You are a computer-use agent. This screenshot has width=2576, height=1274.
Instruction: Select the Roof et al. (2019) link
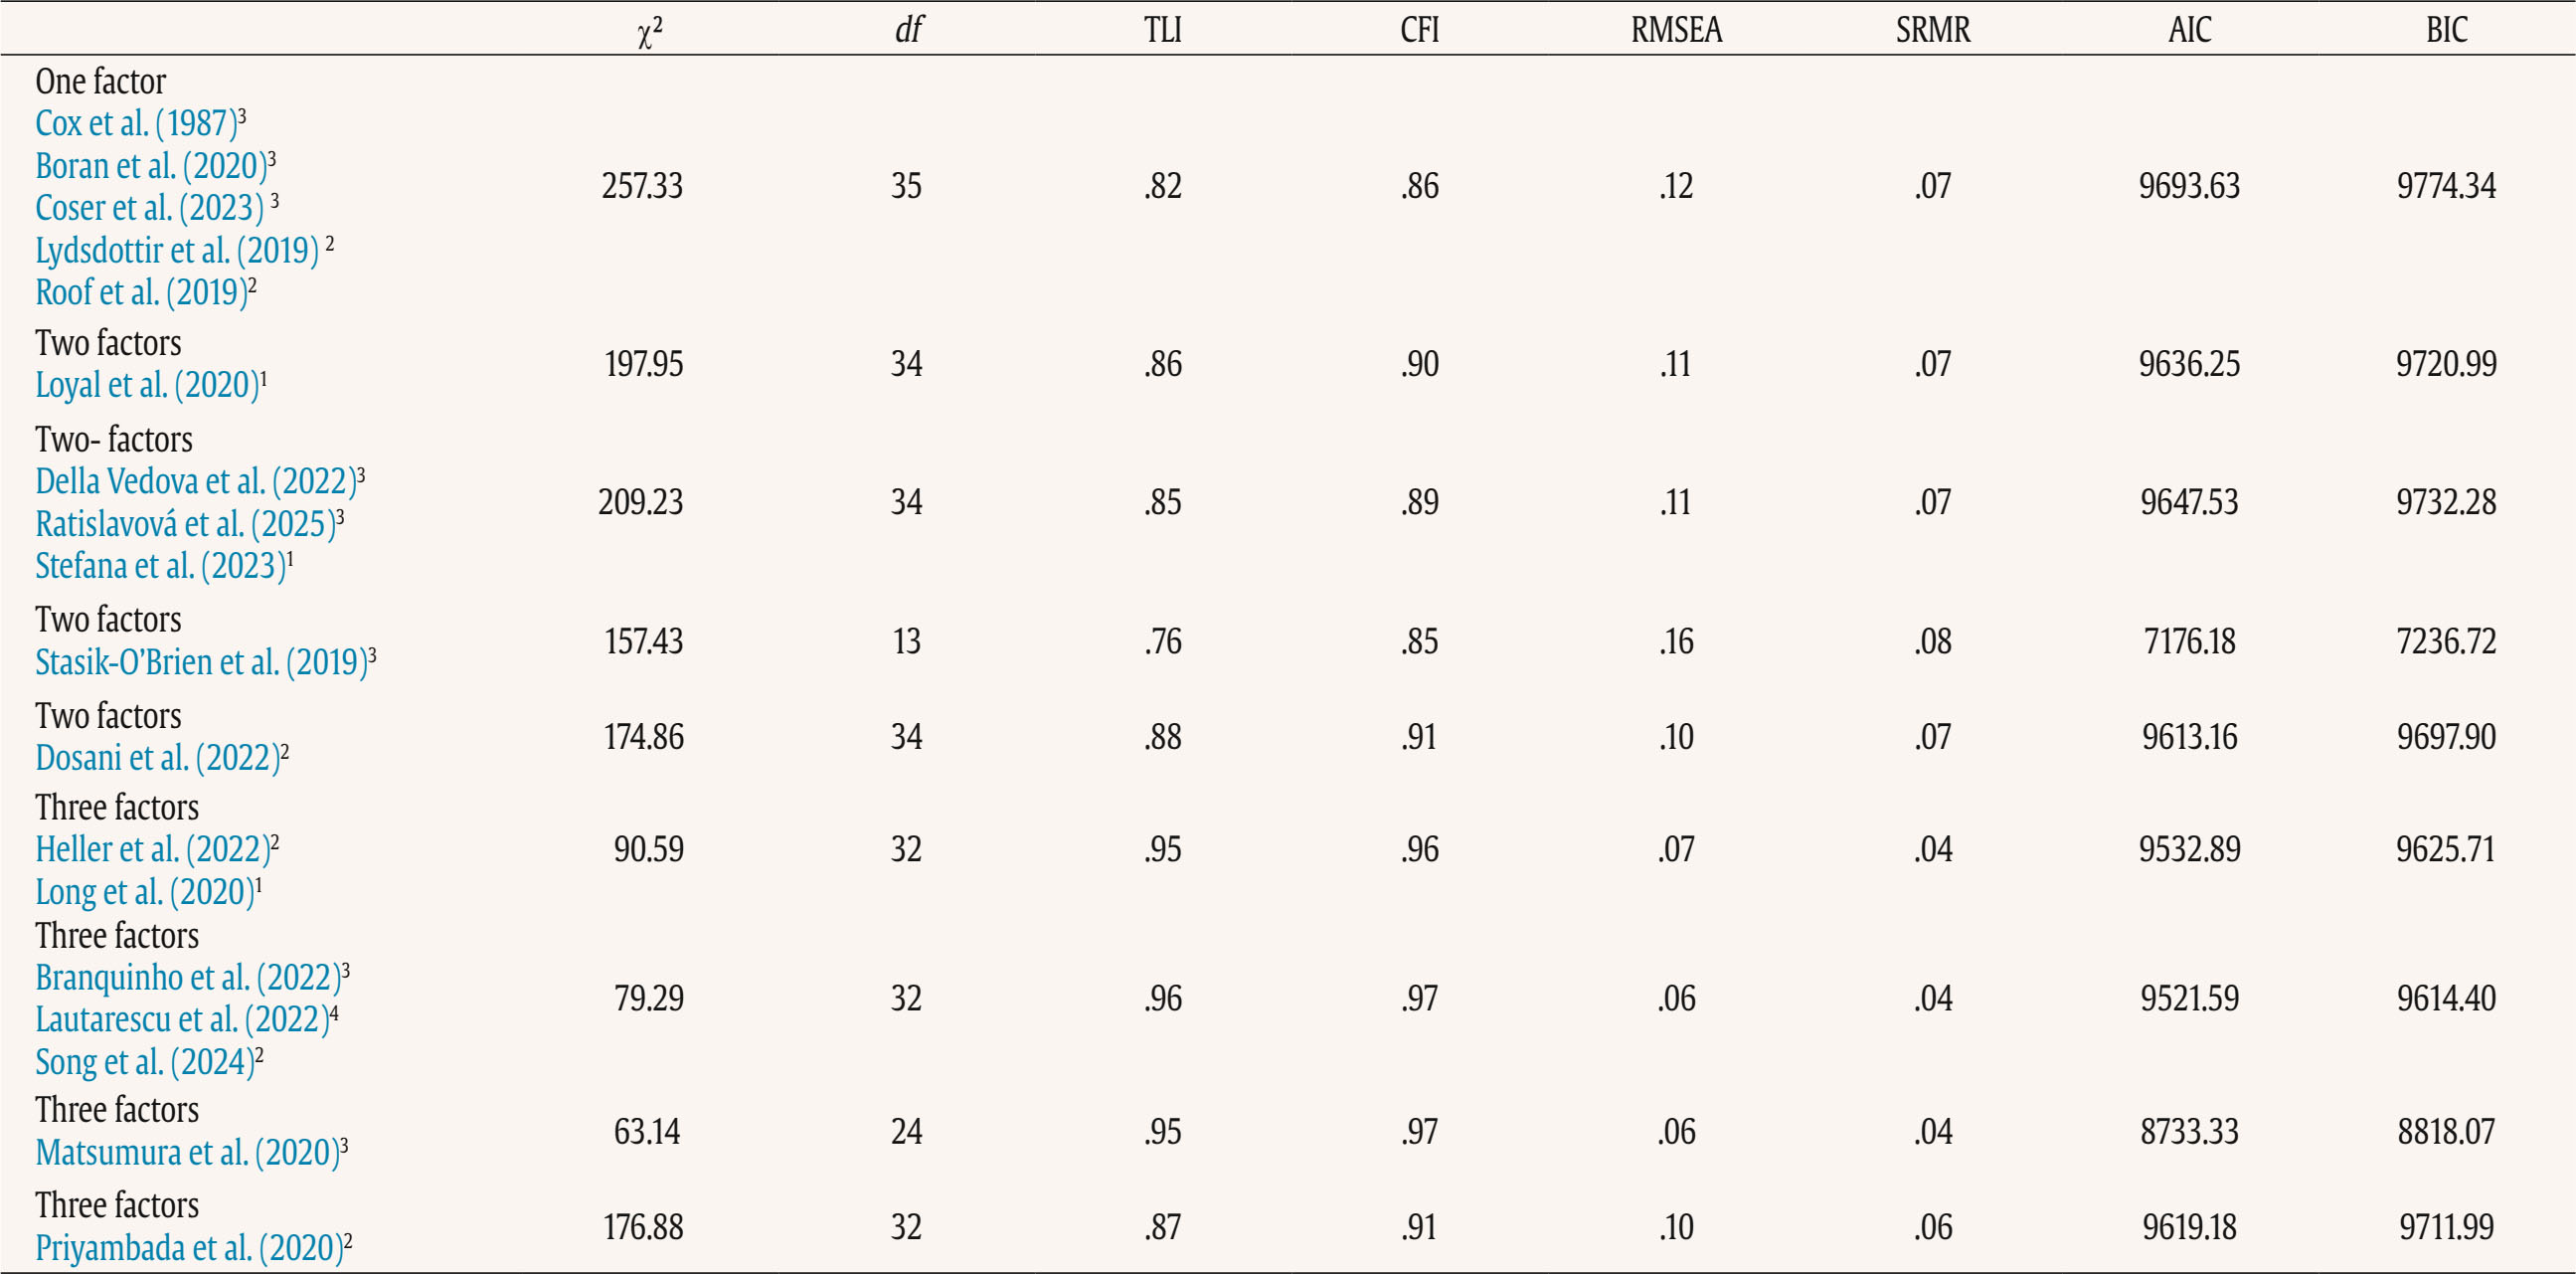pyautogui.click(x=141, y=292)
